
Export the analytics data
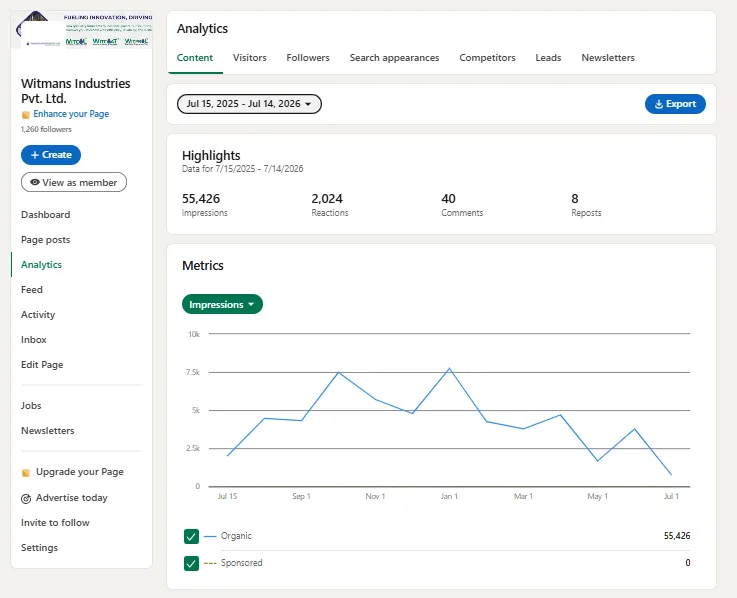[675, 104]
